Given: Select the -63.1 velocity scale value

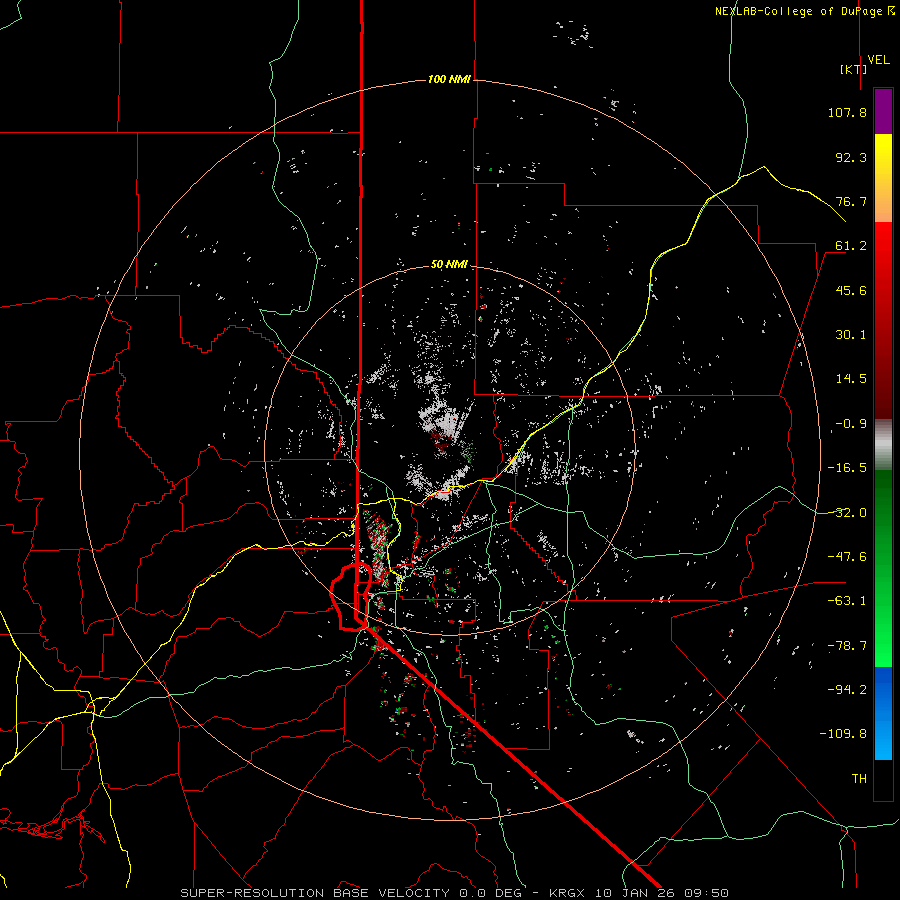Looking at the screenshot, I should point(847,601).
